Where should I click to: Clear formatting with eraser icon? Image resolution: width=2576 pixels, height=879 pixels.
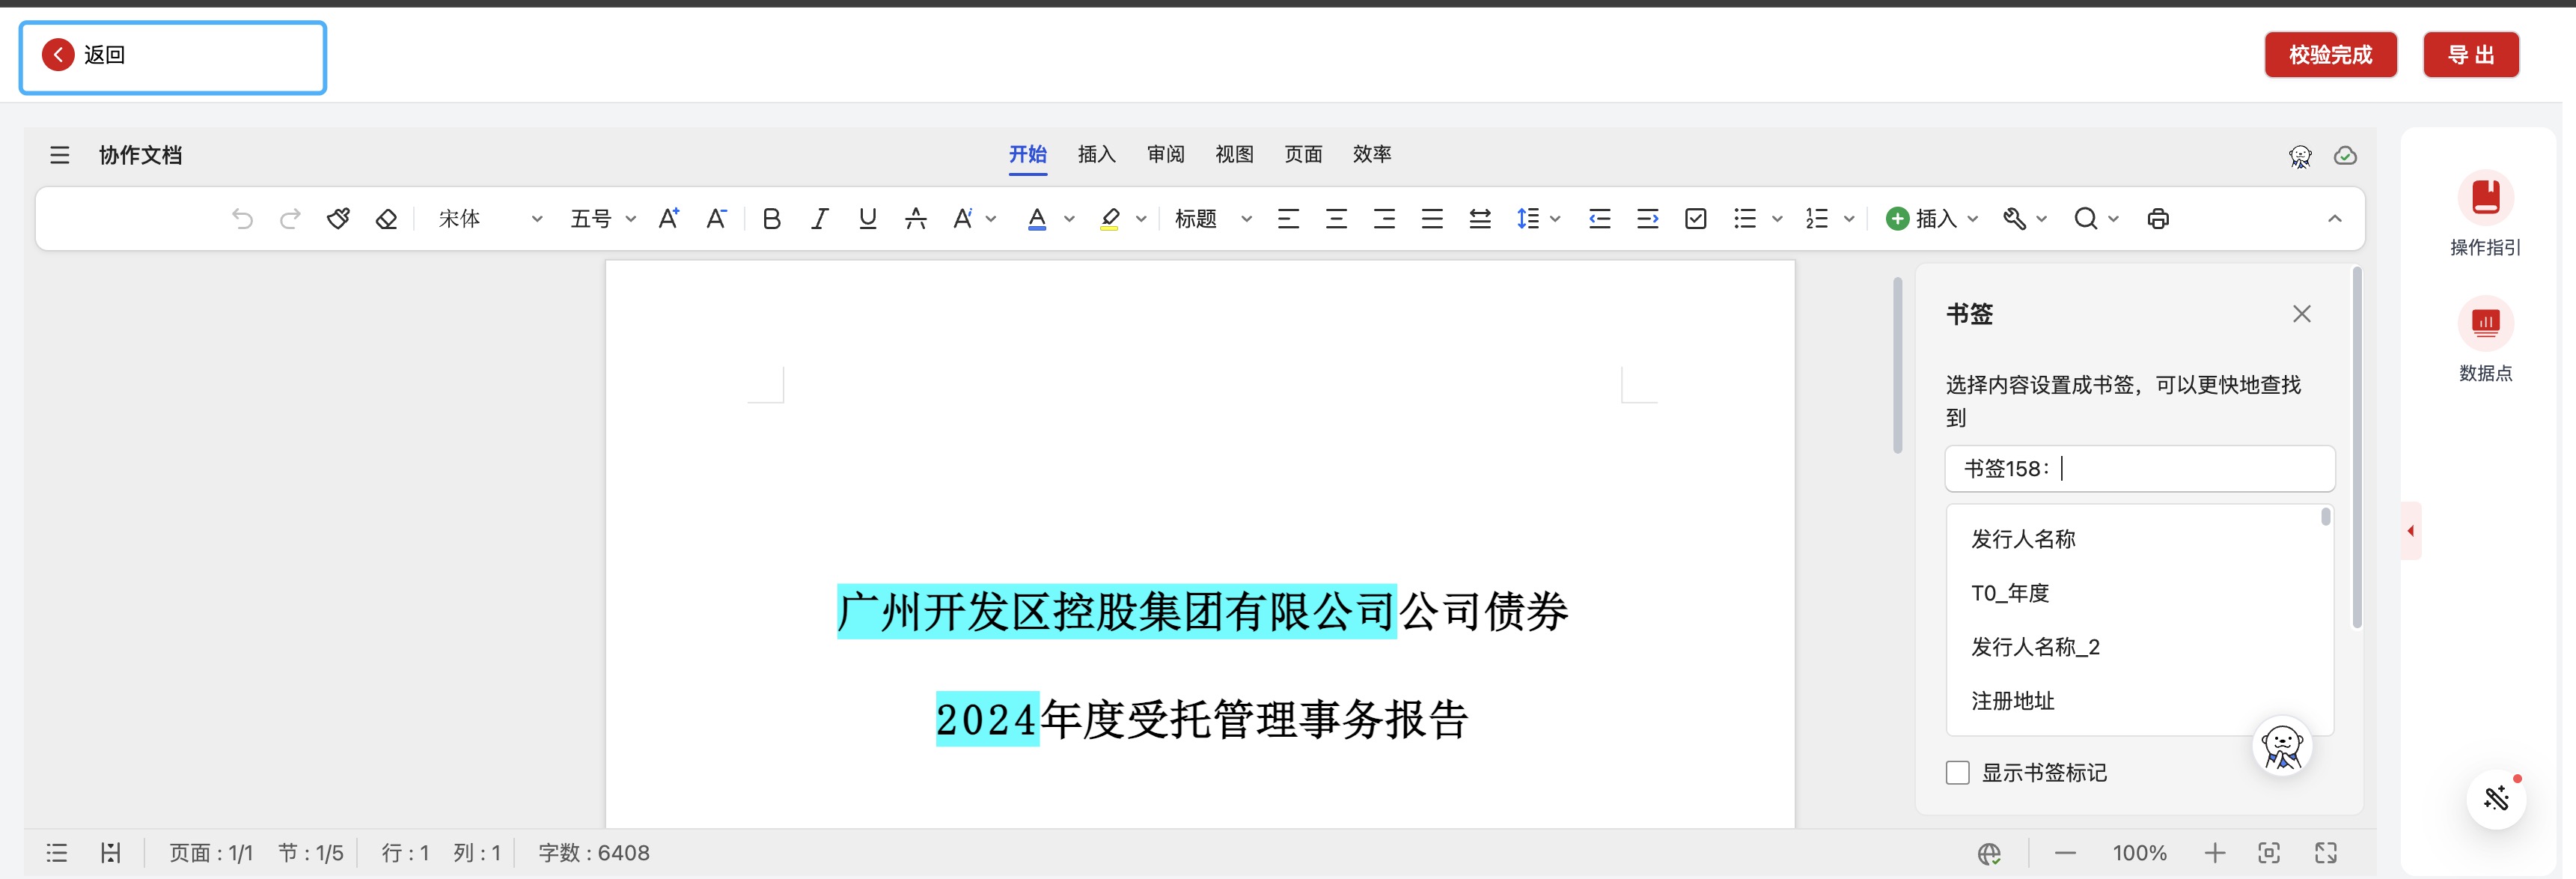[x=386, y=218]
